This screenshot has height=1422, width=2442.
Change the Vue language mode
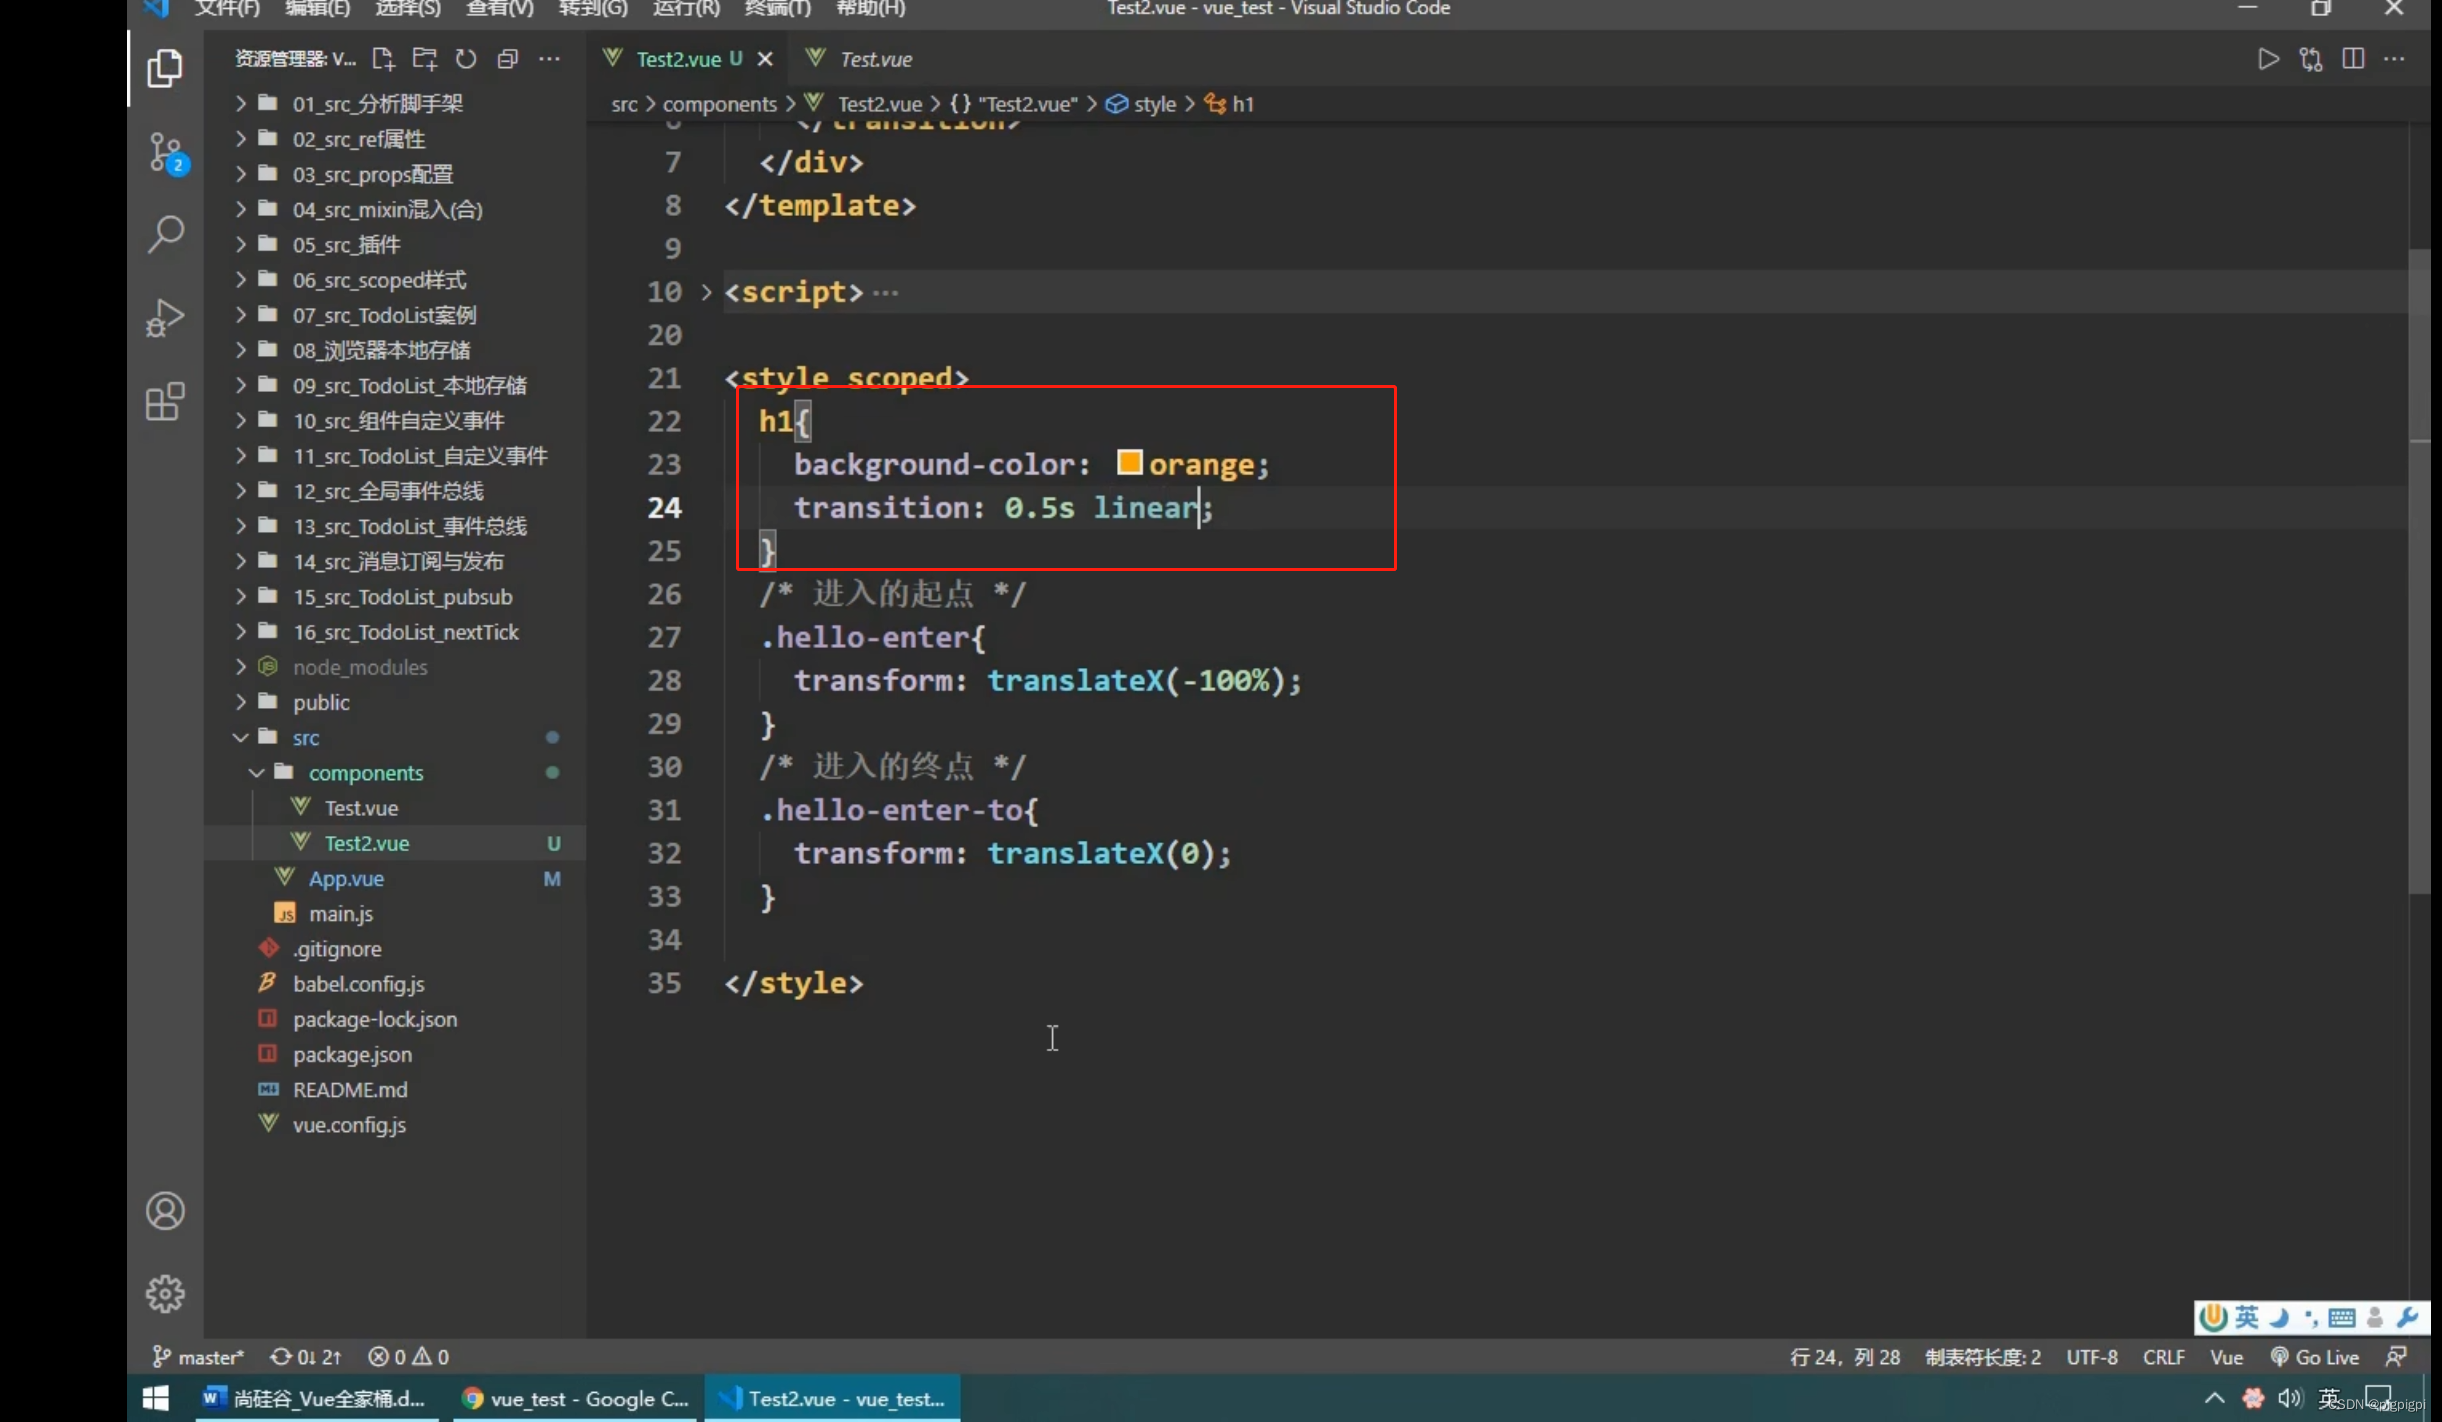[2226, 1357]
